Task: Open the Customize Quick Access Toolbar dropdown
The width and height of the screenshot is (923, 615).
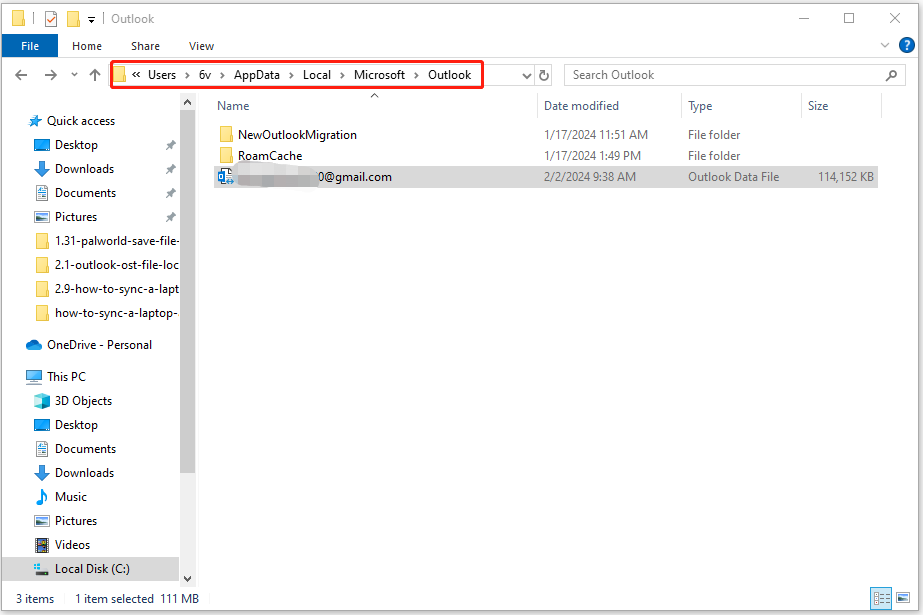Action: click(x=91, y=19)
